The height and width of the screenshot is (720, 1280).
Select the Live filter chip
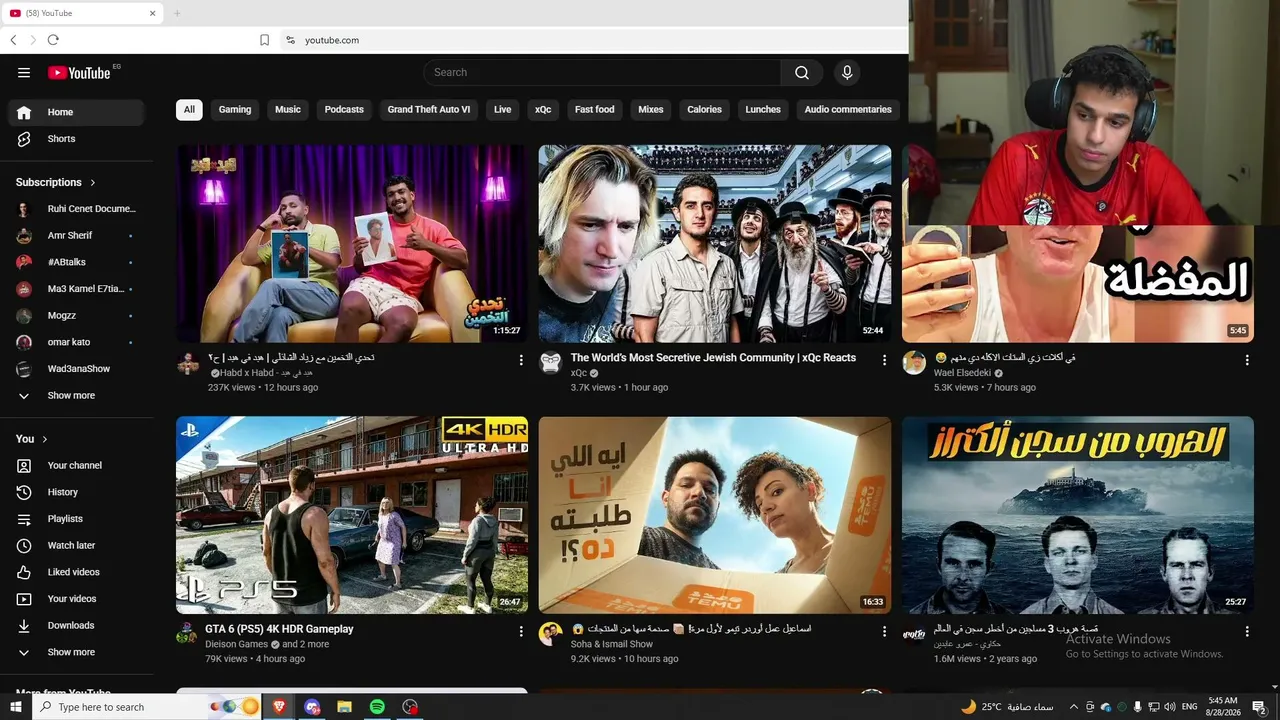503,110
